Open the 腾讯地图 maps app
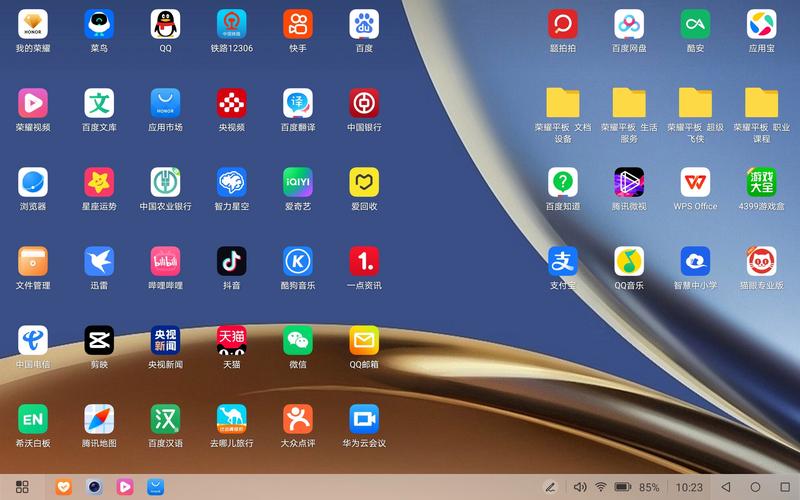The height and width of the screenshot is (500, 800). [99, 419]
